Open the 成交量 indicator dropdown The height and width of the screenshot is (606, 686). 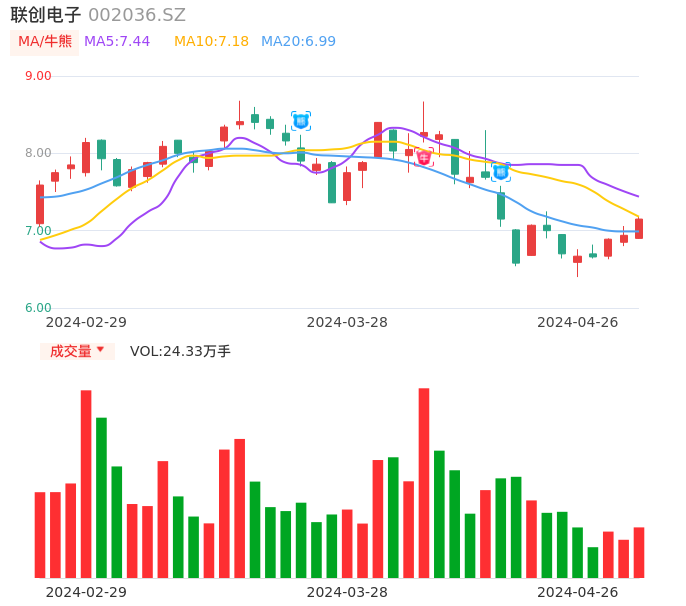tap(77, 351)
